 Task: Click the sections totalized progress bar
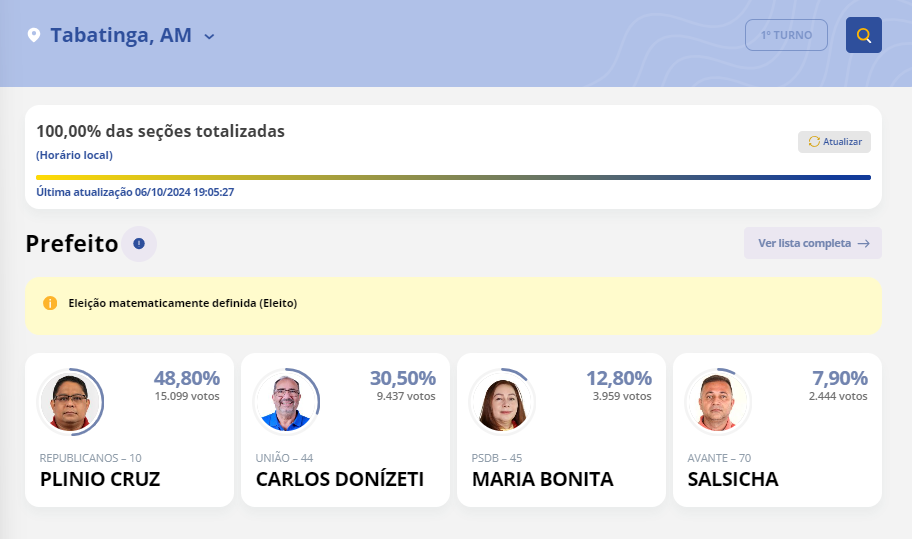[453, 178]
